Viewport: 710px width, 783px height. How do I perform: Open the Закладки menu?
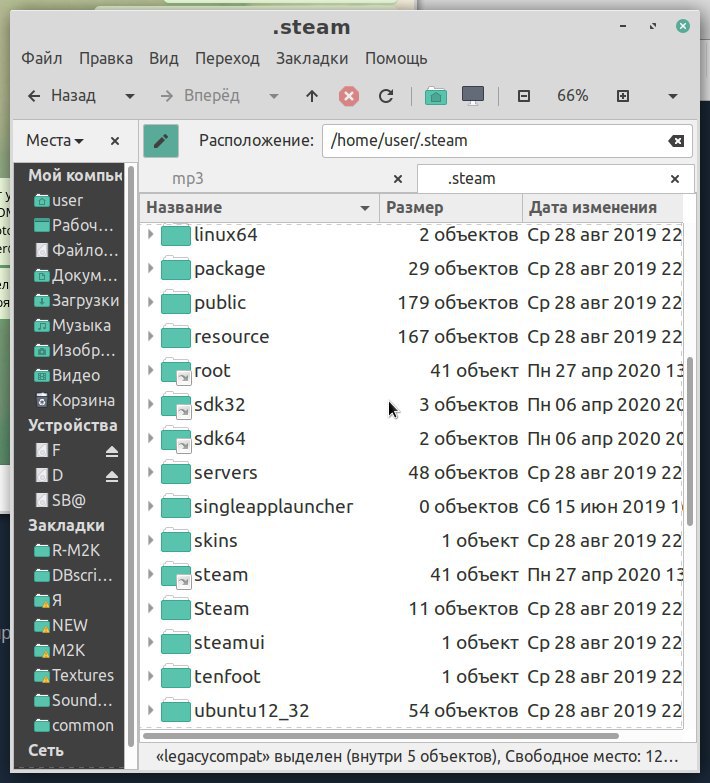point(312,58)
